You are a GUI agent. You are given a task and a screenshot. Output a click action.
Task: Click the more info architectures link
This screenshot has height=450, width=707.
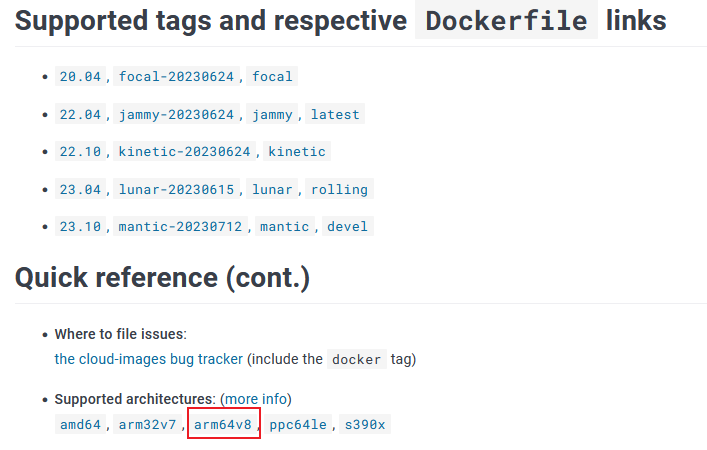256,399
